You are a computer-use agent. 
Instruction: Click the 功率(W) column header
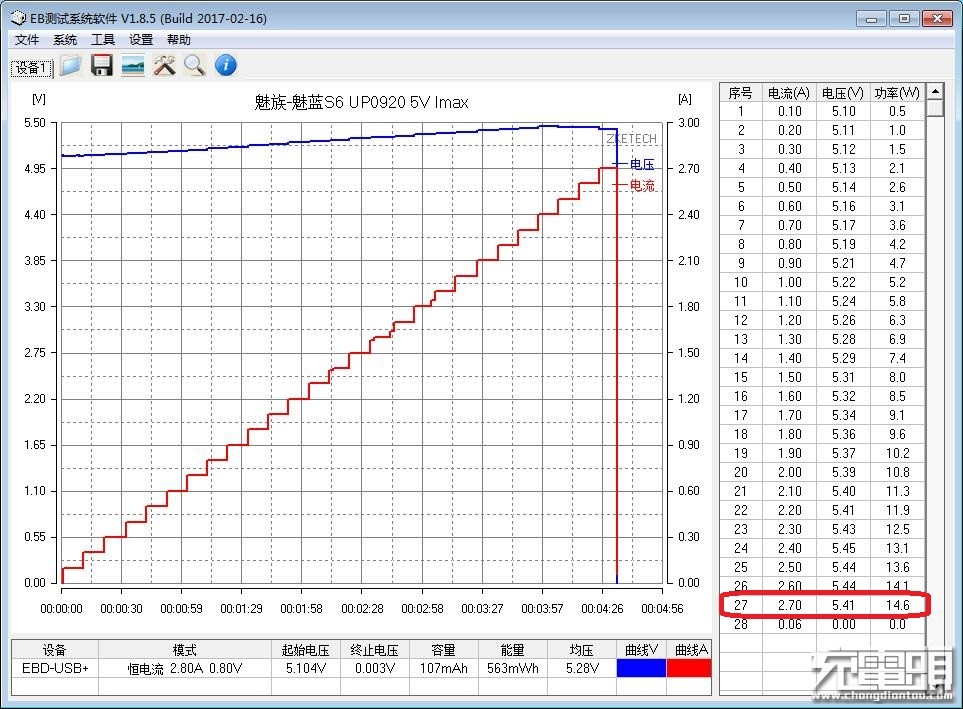coord(896,93)
